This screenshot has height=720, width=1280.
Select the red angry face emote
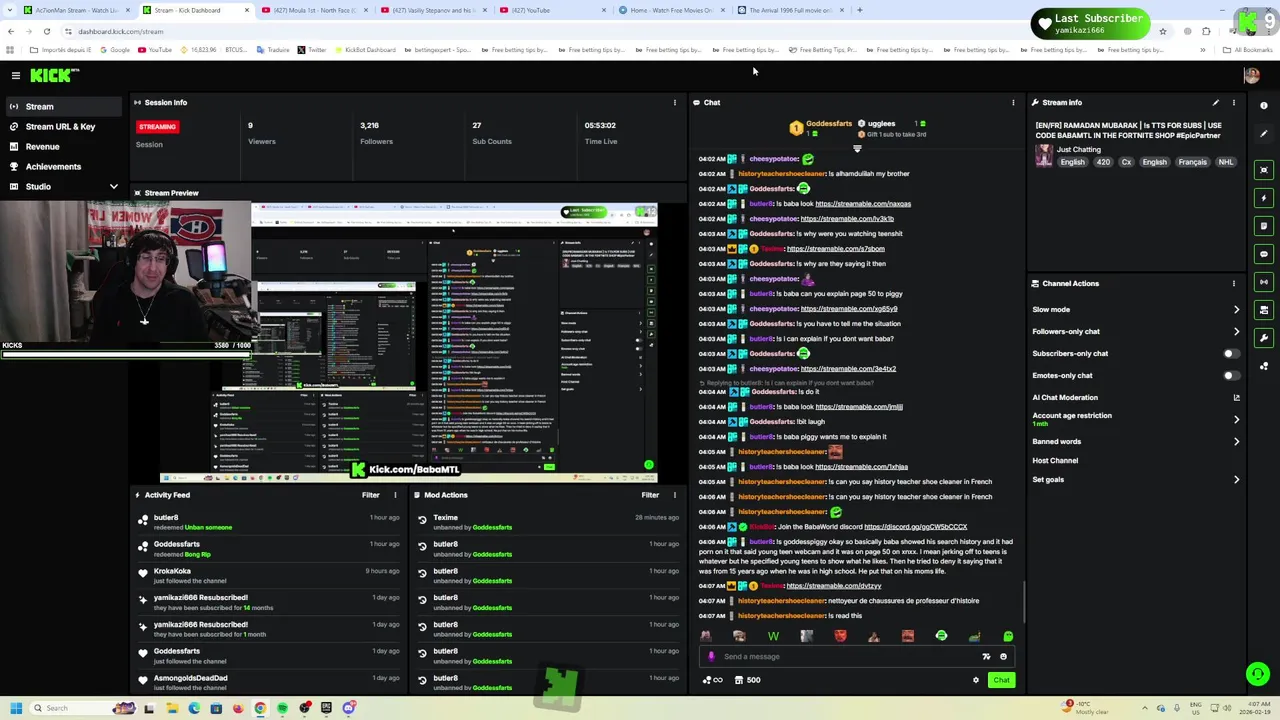pos(840,636)
